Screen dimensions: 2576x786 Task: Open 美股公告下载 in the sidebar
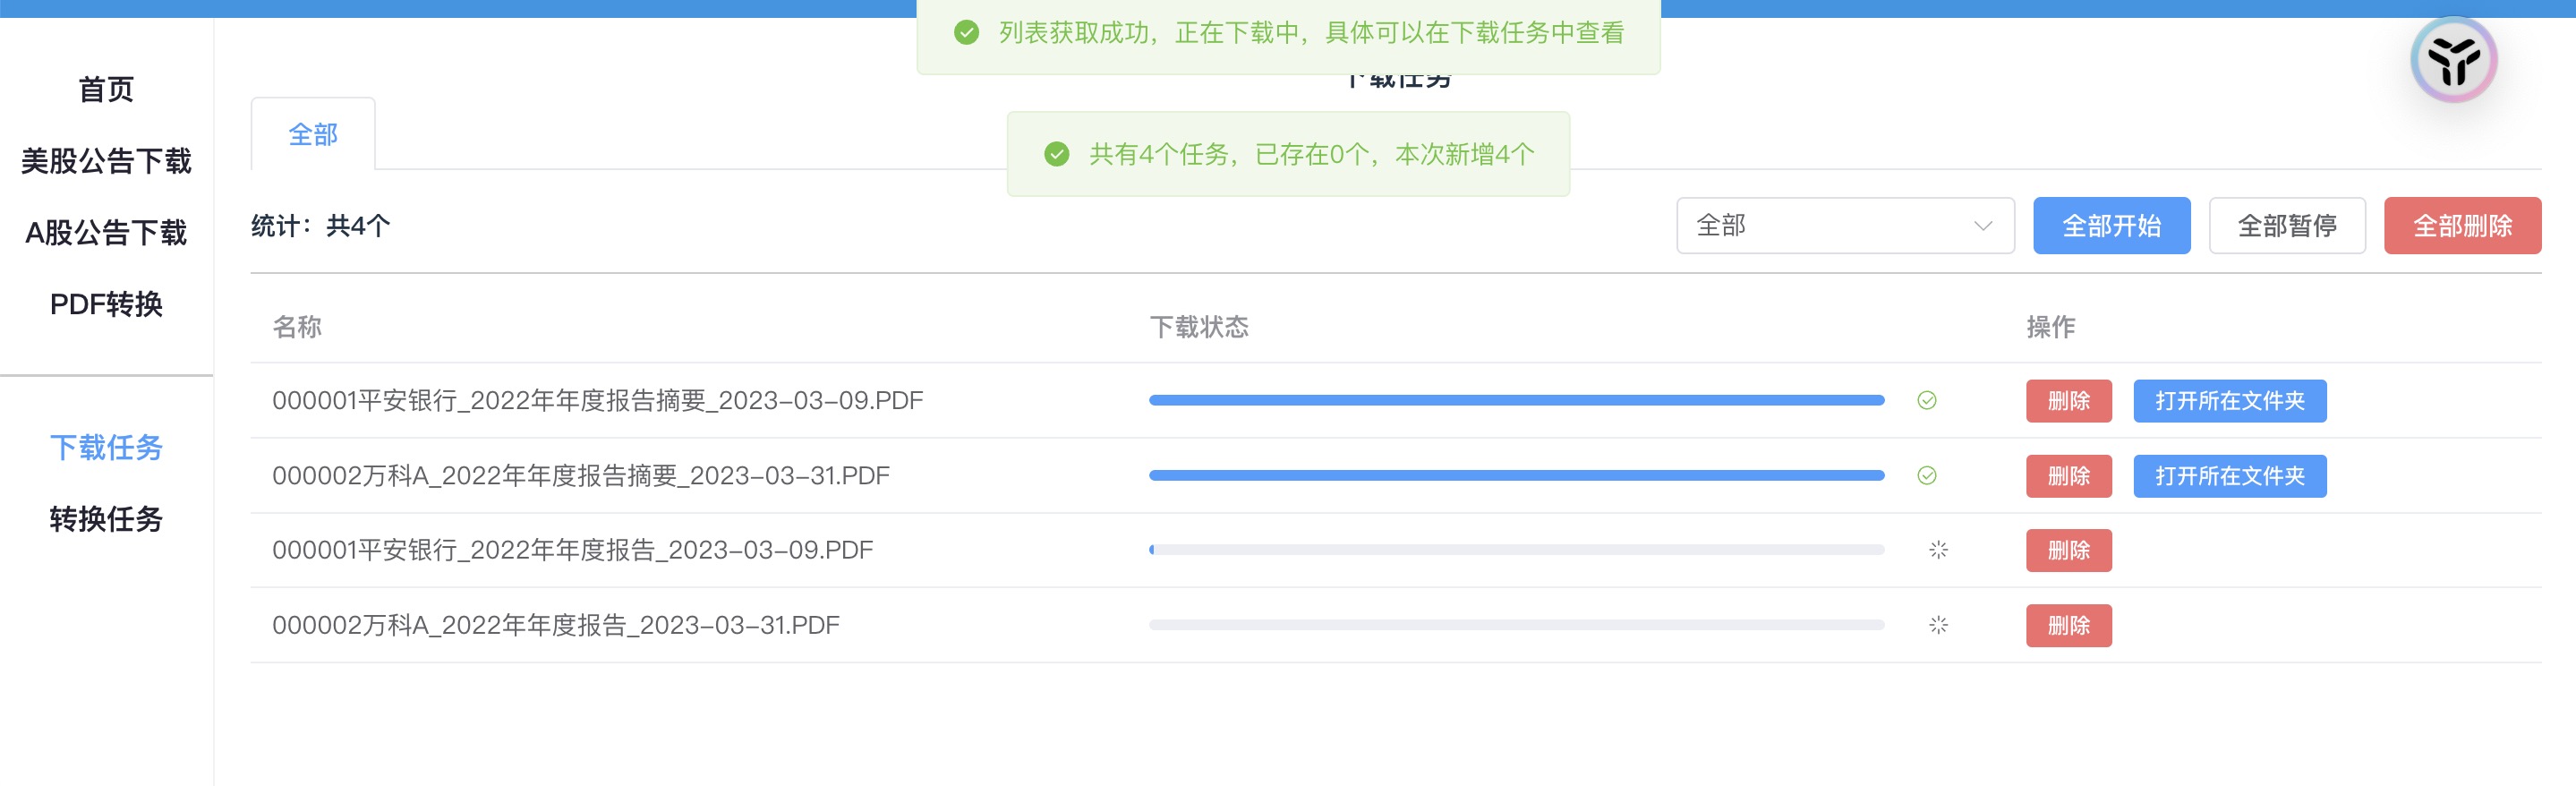(106, 161)
